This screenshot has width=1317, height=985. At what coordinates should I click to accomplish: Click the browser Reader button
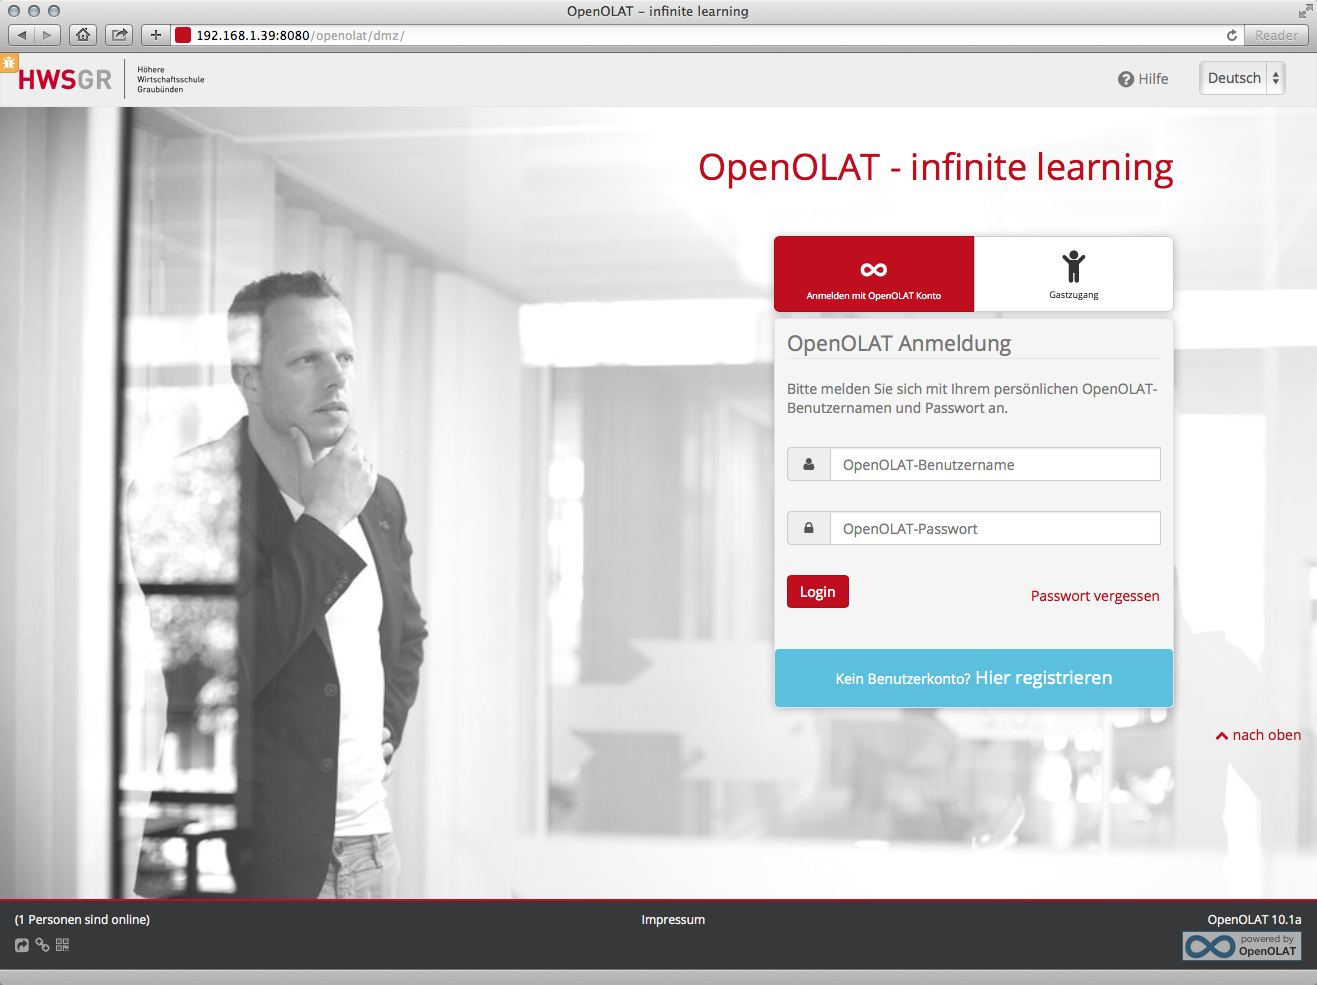[x=1276, y=35]
